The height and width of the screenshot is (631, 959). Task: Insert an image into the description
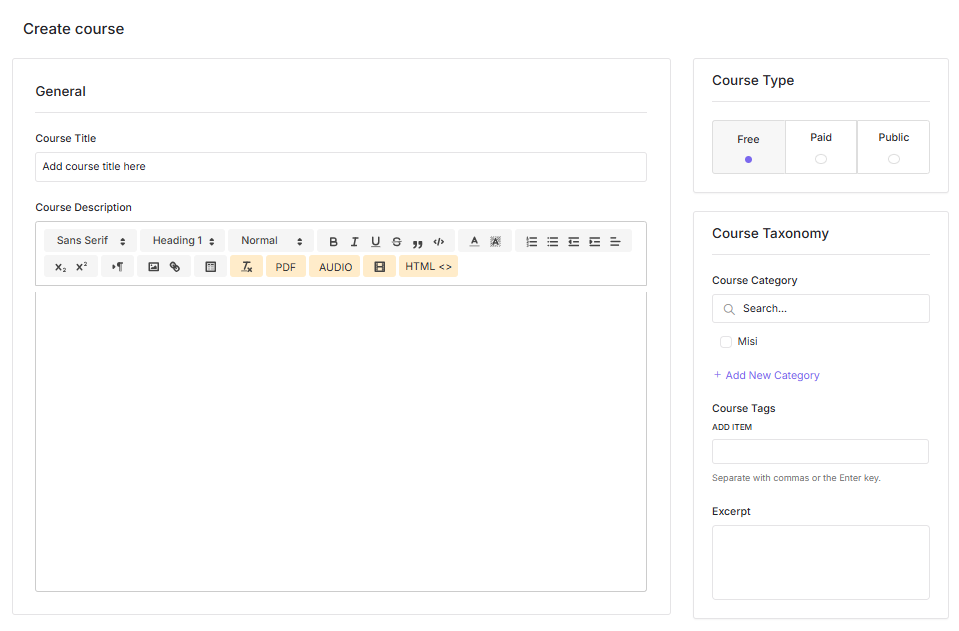[x=153, y=267]
